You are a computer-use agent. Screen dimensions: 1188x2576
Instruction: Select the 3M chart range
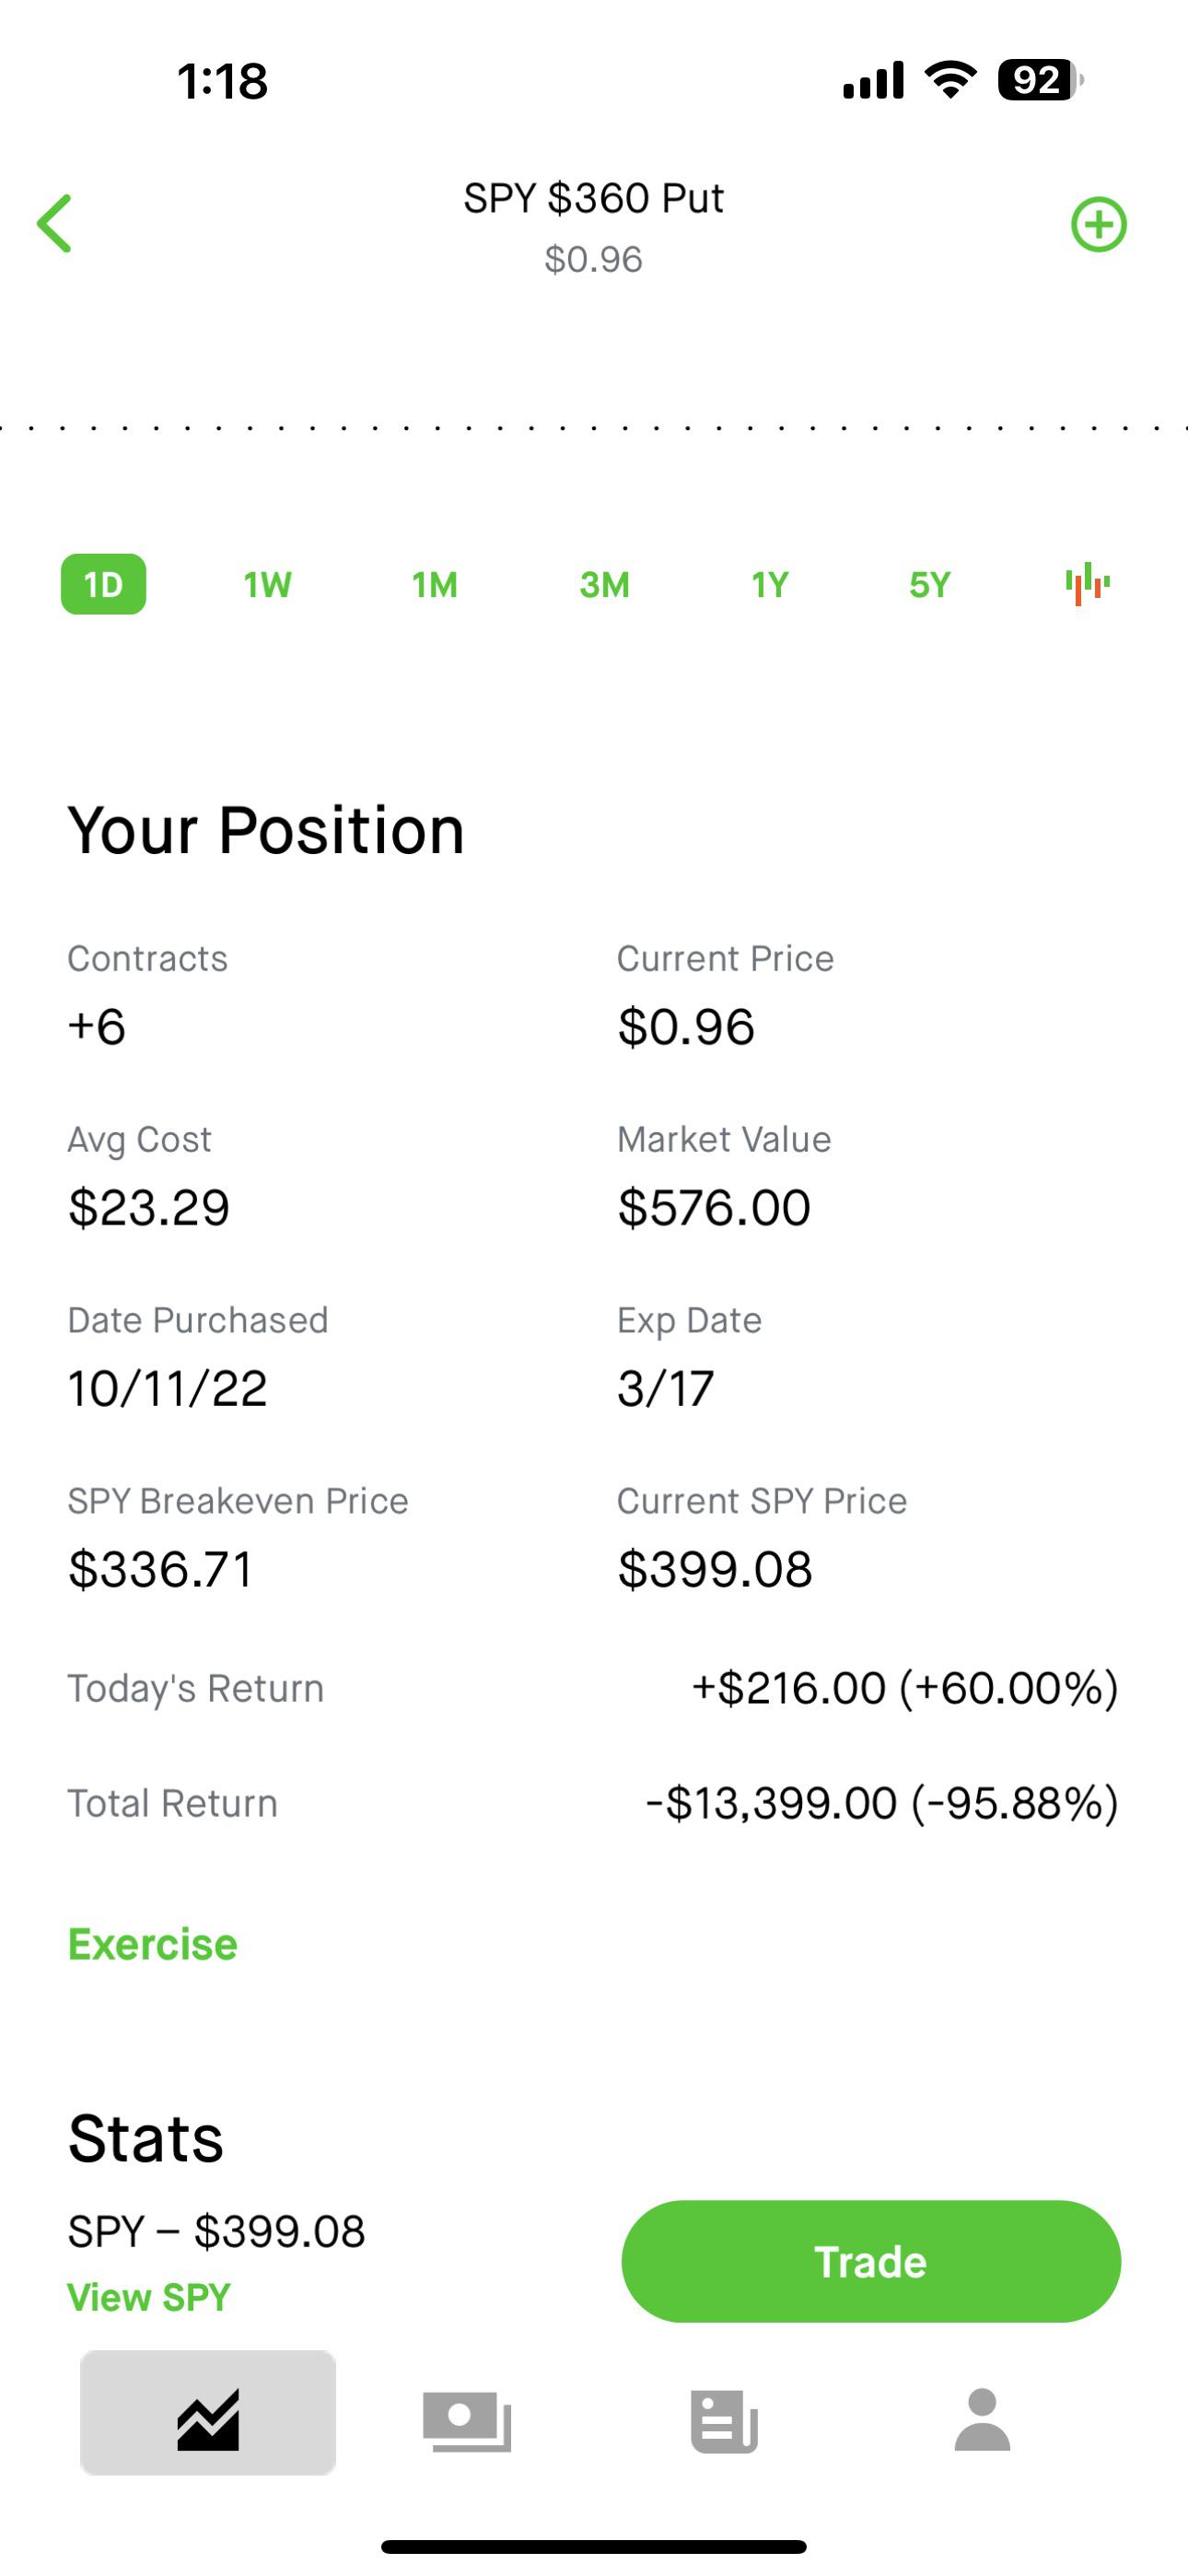point(604,584)
